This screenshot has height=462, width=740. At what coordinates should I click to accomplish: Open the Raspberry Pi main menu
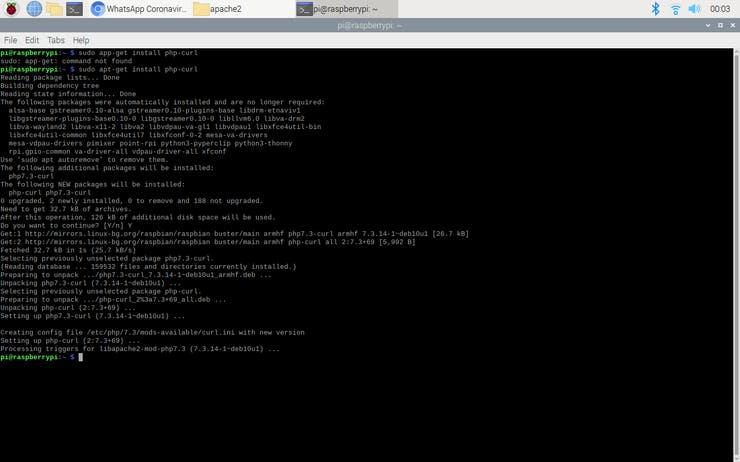[x=11, y=8]
